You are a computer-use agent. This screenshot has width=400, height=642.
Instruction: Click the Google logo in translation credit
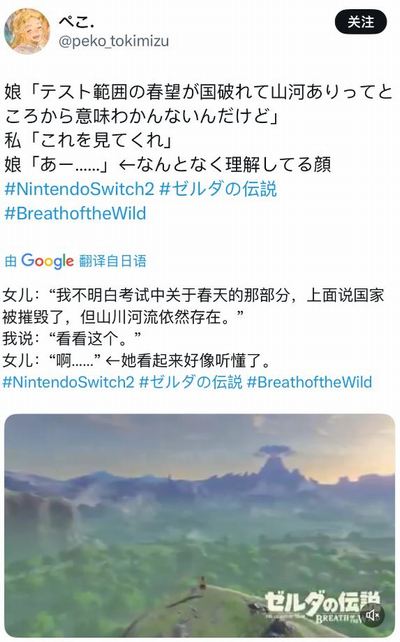click(47, 262)
